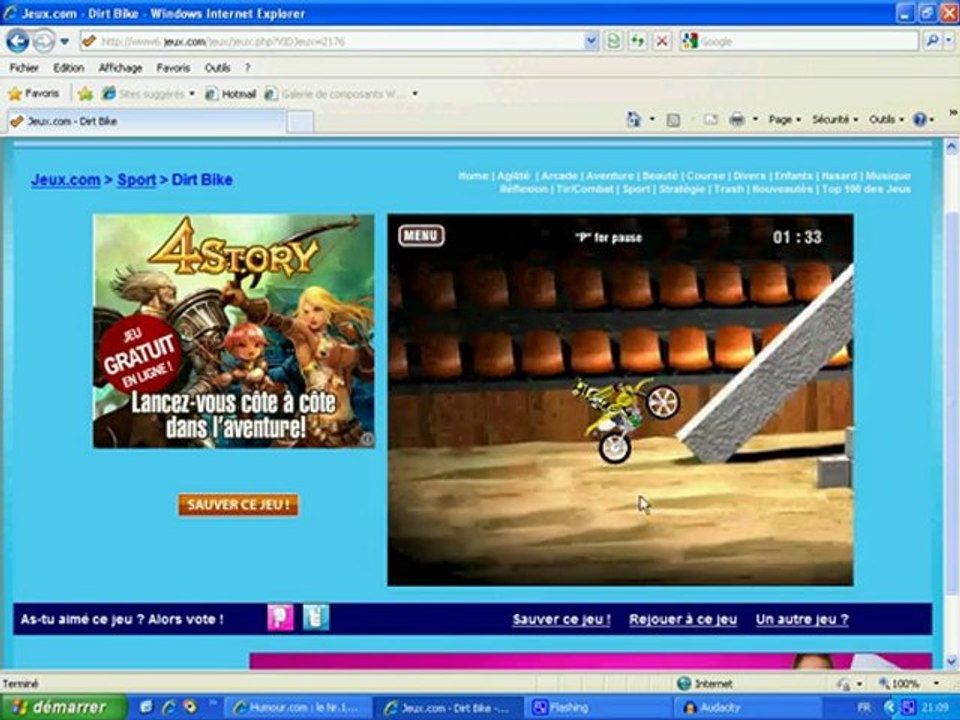Image resolution: width=960 pixels, height=720 pixels.
Task: Click the in-game MENU button
Action: coord(421,236)
